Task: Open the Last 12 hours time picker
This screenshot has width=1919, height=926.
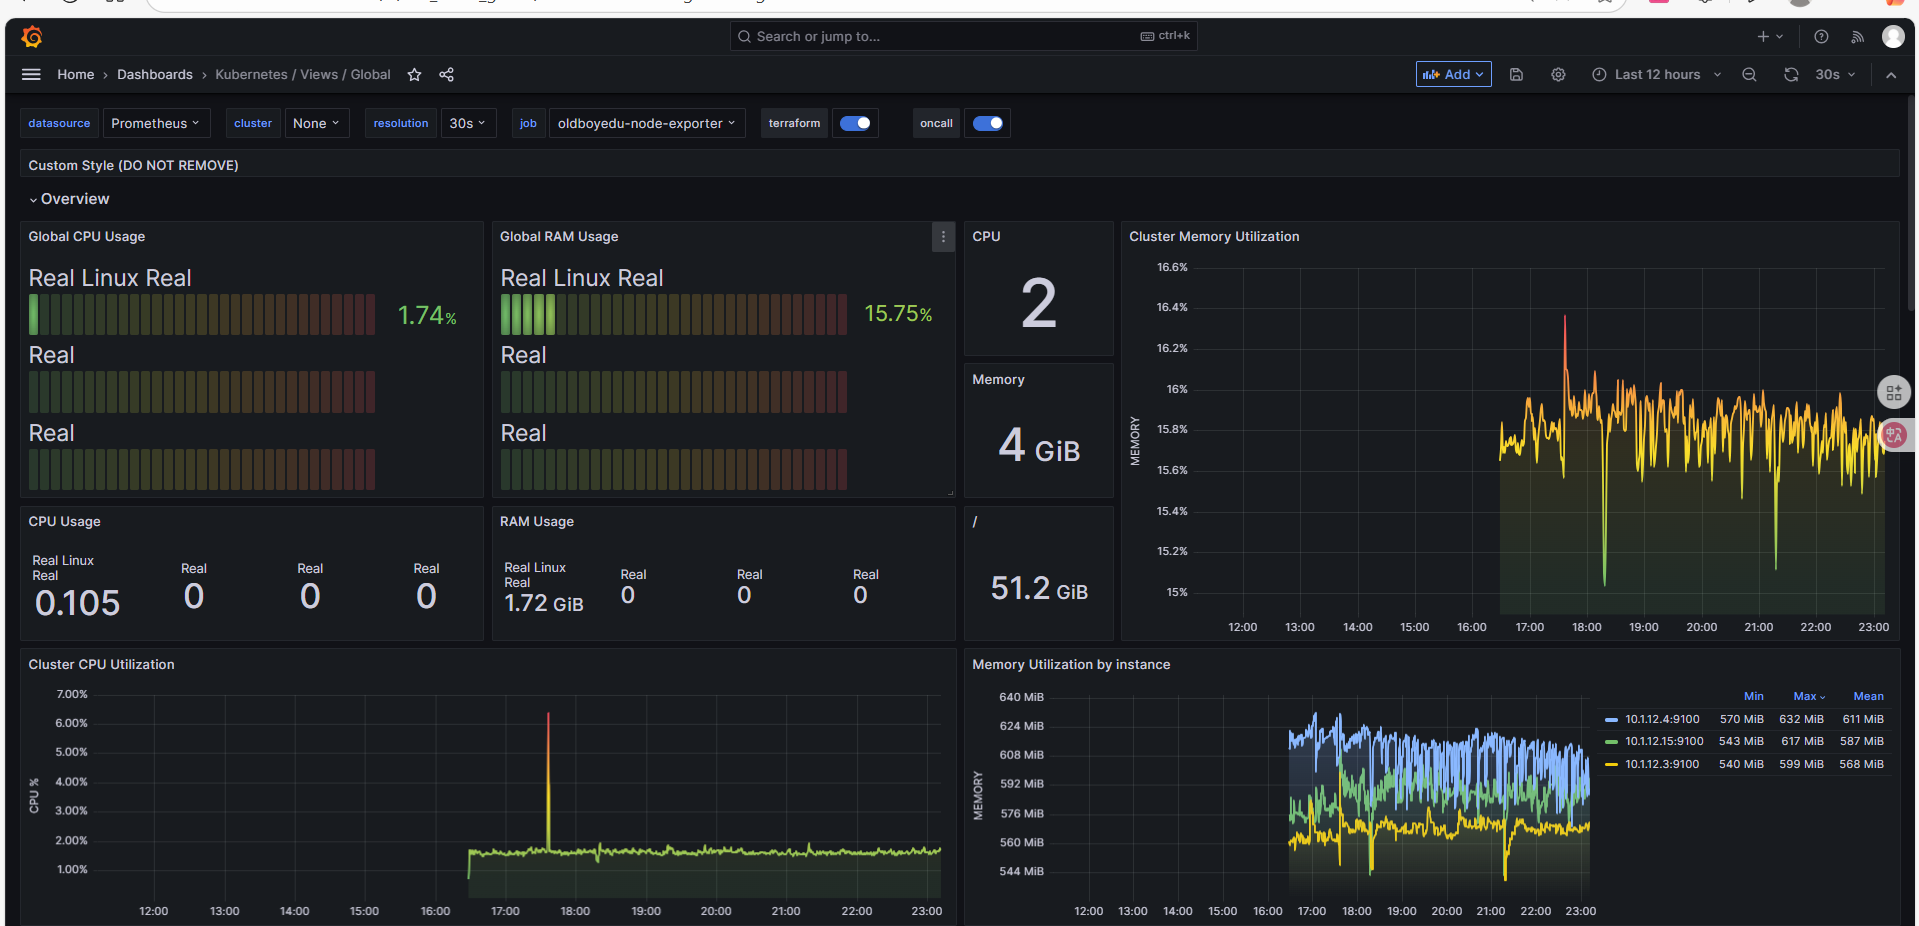Action: [1656, 75]
